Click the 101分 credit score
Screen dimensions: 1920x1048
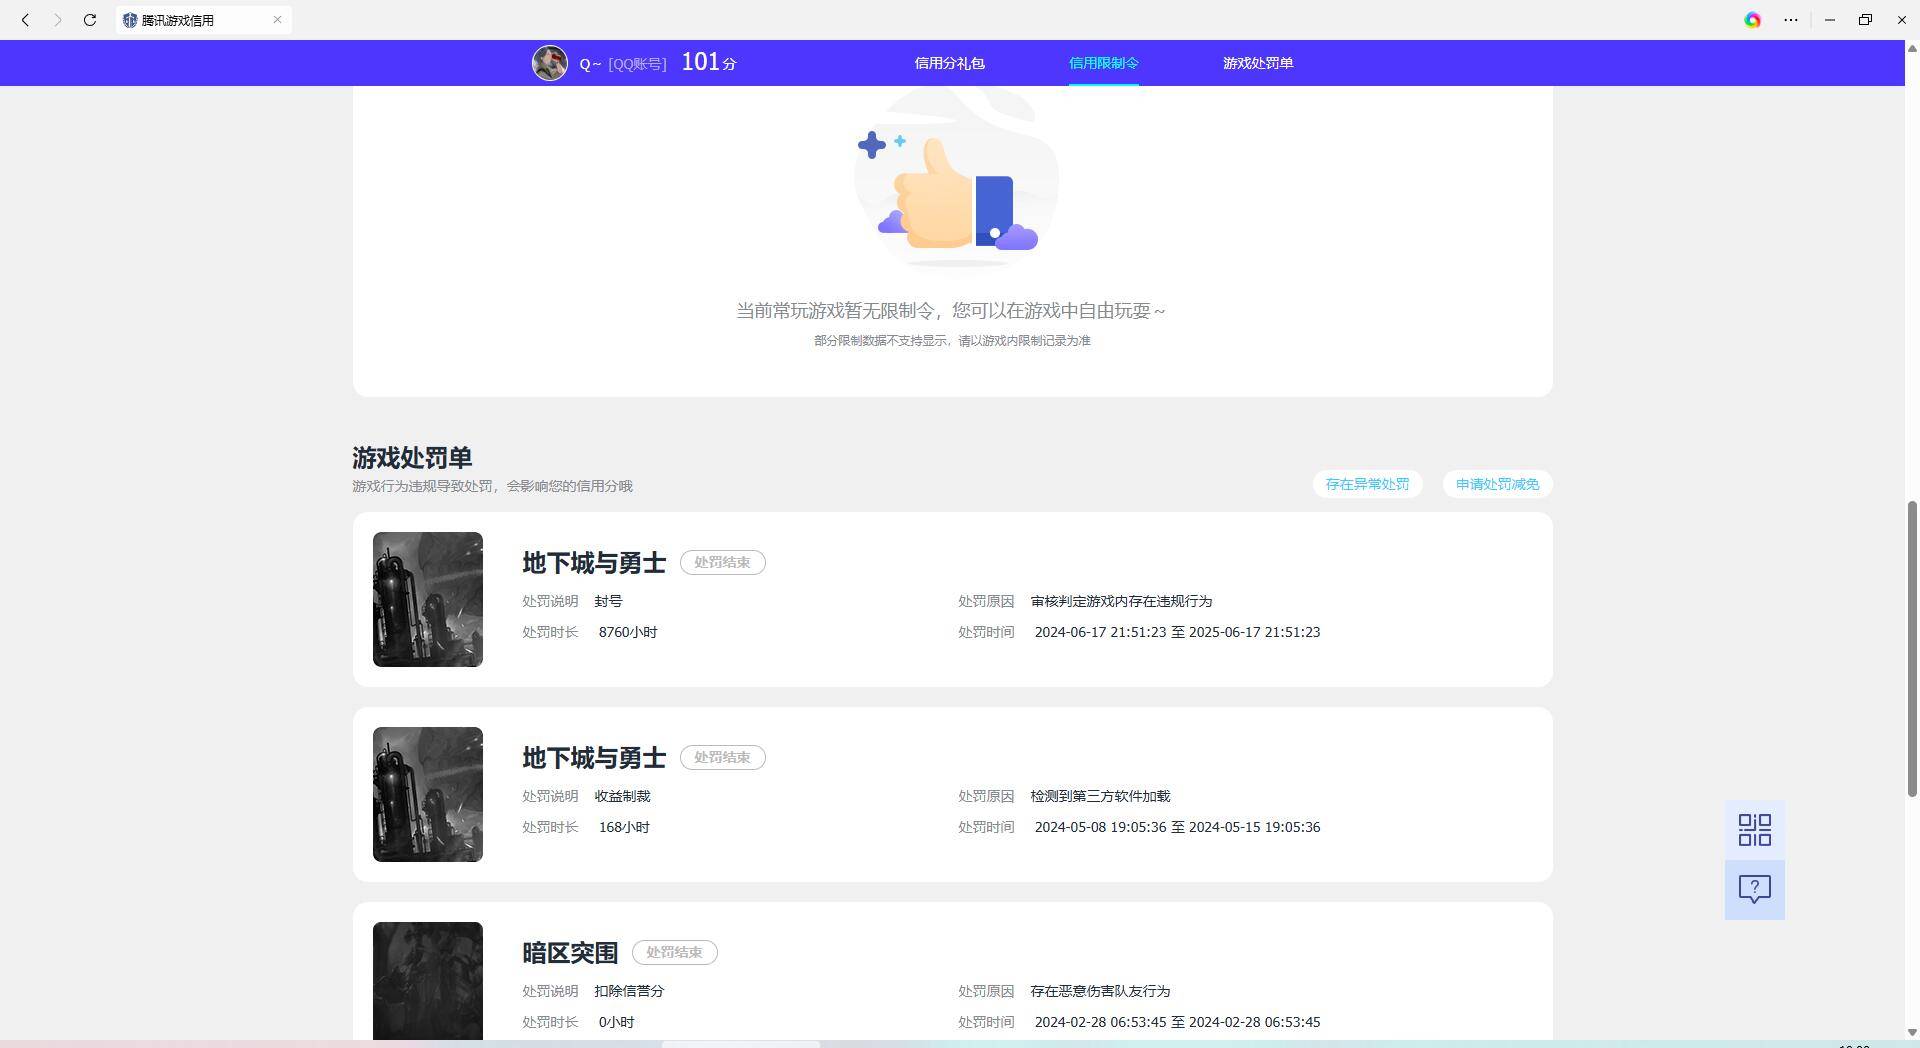(708, 62)
